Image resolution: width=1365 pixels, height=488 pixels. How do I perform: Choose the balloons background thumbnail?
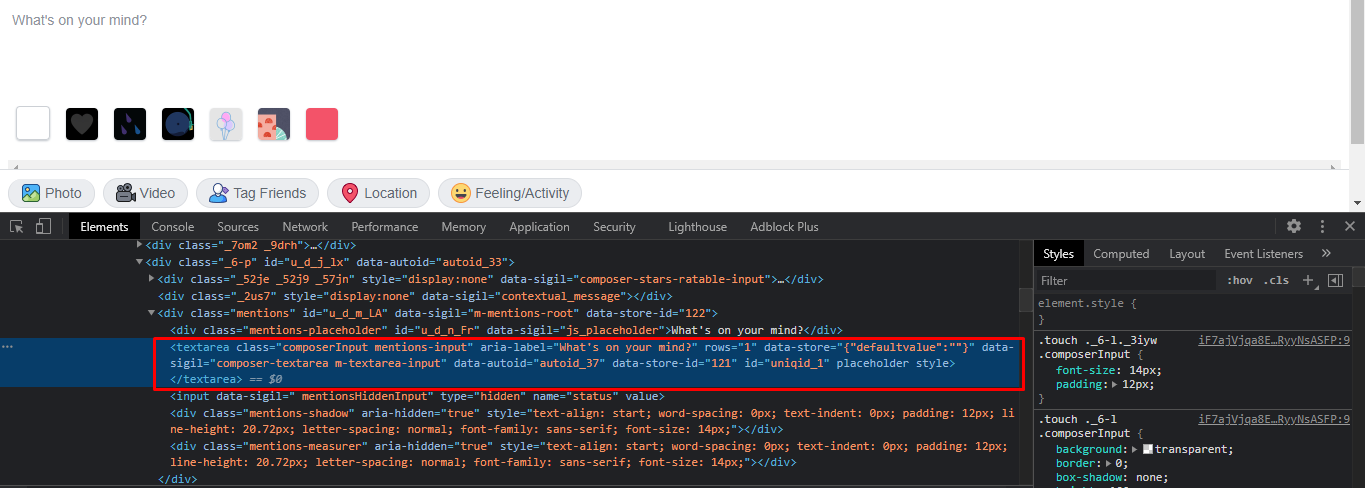coord(226,124)
